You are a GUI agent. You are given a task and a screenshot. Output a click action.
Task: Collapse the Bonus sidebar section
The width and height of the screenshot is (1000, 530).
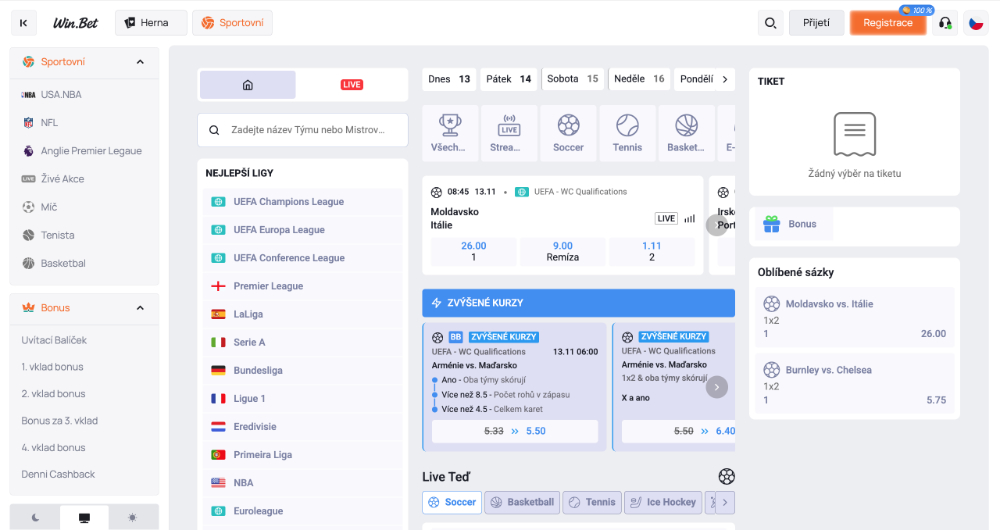point(140,308)
